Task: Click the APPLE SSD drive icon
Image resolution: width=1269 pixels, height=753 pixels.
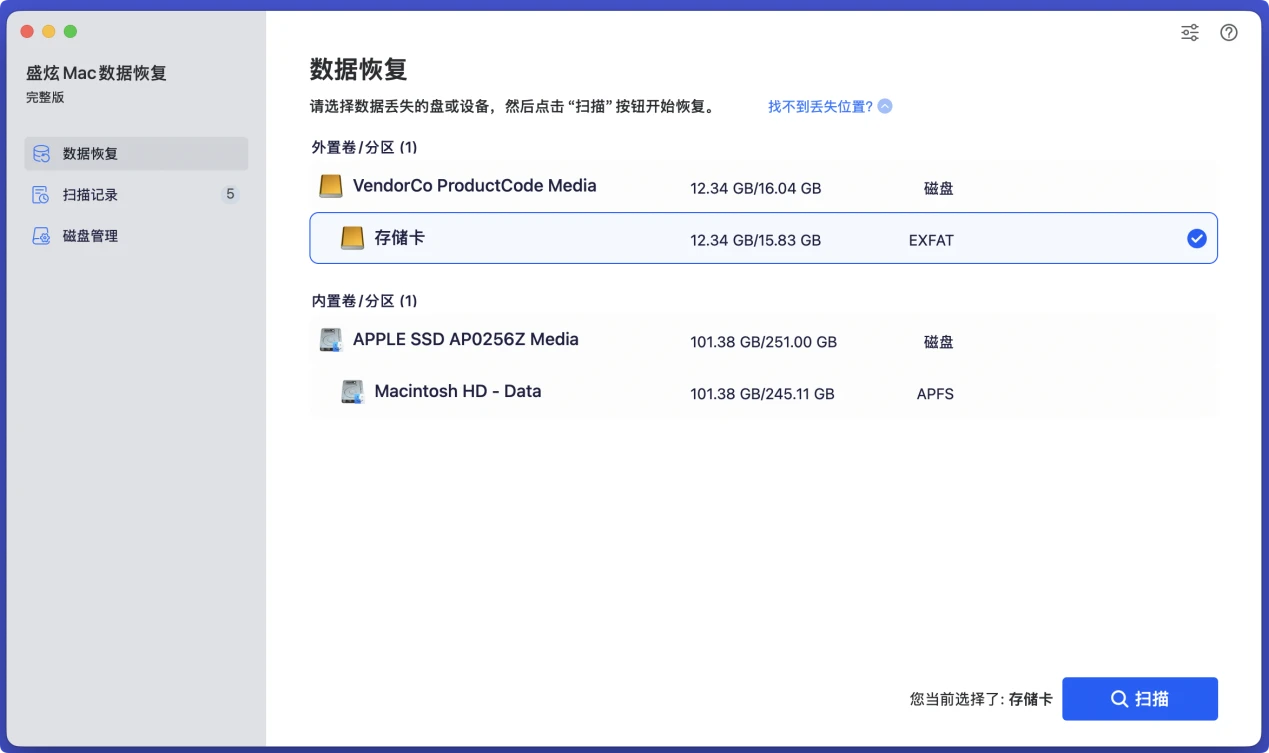Action: click(x=330, y=339)
